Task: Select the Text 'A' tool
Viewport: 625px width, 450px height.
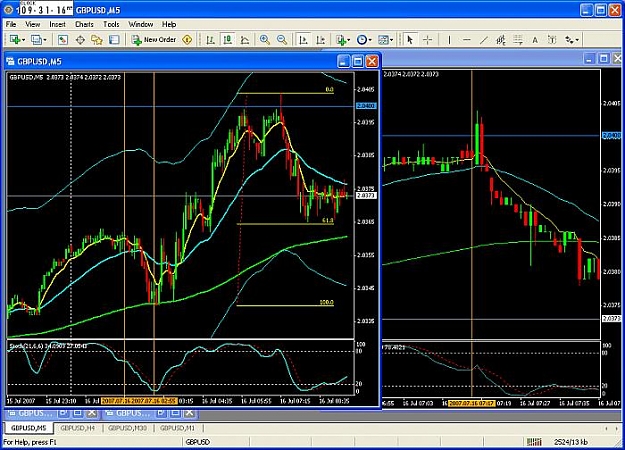Action: click(535, 40)
